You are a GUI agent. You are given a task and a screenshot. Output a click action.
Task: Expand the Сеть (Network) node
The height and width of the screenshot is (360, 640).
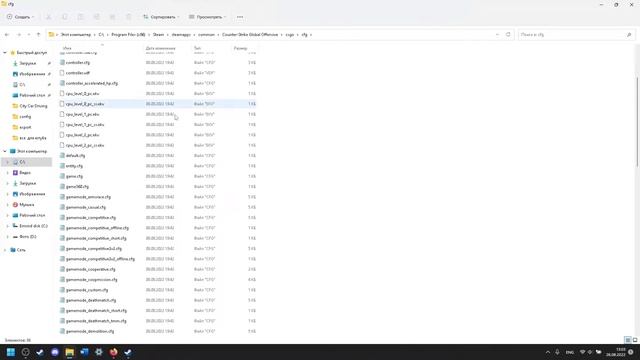(5, 250)
